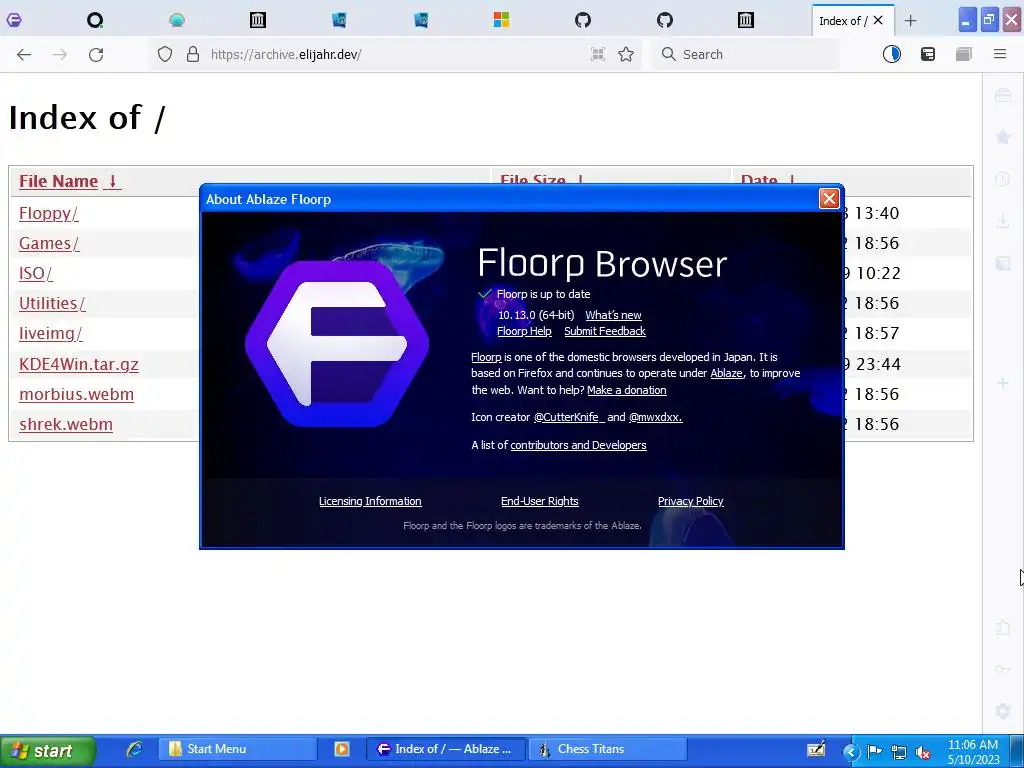Click the QR code icon in the URL bar
Viewport: 1024px width, 768px height.
(x=598, y=54)
